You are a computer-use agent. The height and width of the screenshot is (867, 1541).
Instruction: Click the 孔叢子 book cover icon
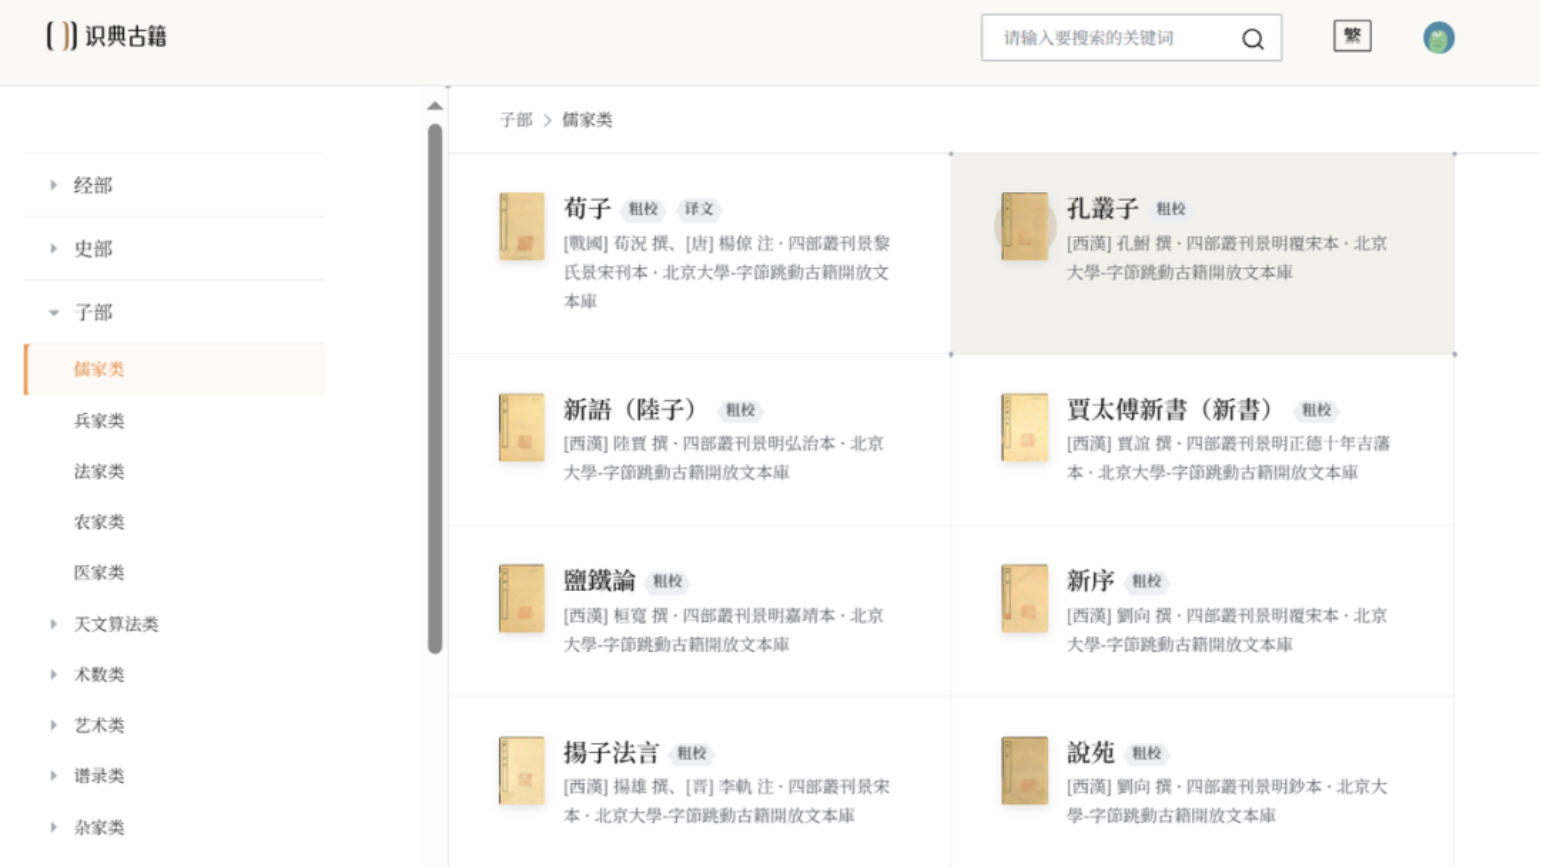tap(1025, 226)
